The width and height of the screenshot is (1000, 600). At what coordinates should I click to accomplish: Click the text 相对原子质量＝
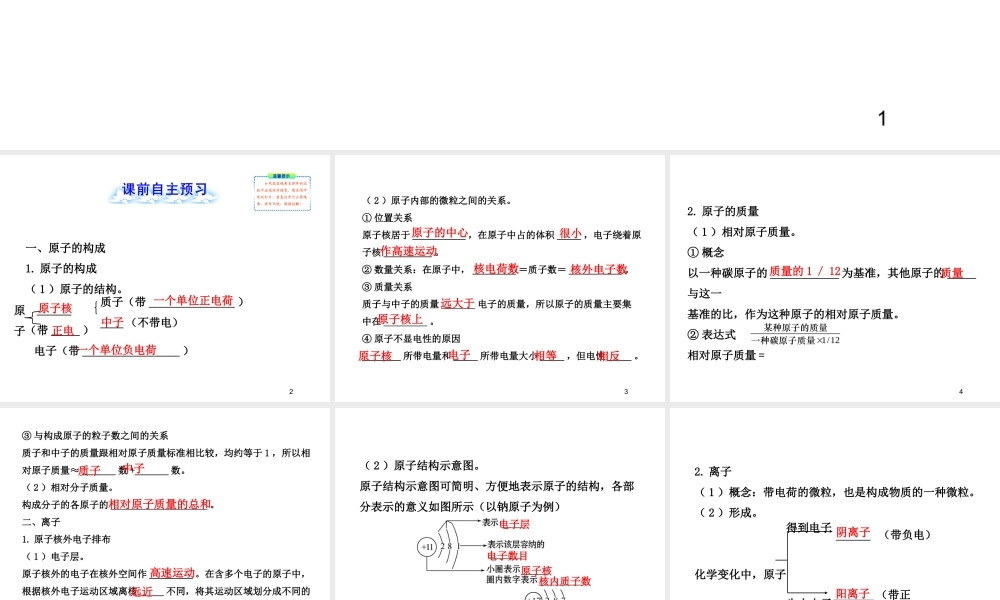click(726, 355)
